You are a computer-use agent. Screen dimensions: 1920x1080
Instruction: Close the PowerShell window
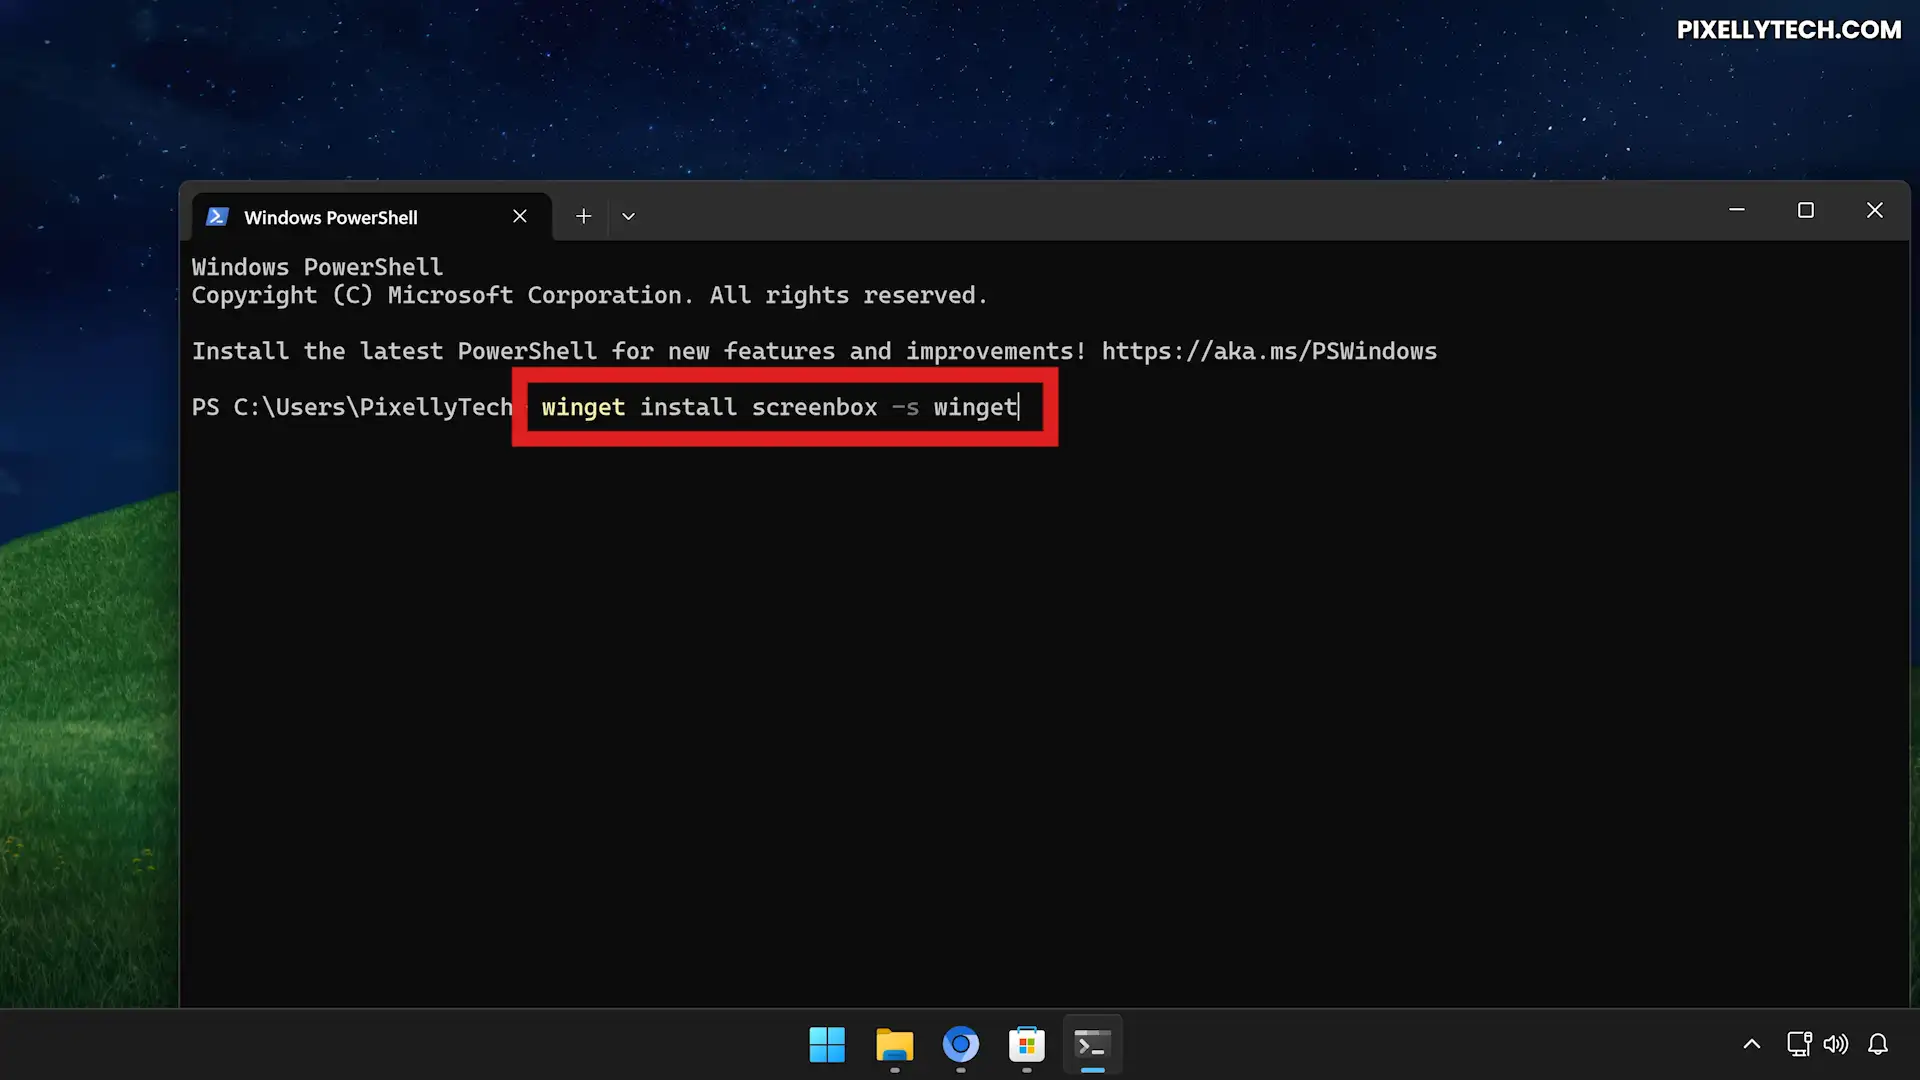tap(1875, 210)
